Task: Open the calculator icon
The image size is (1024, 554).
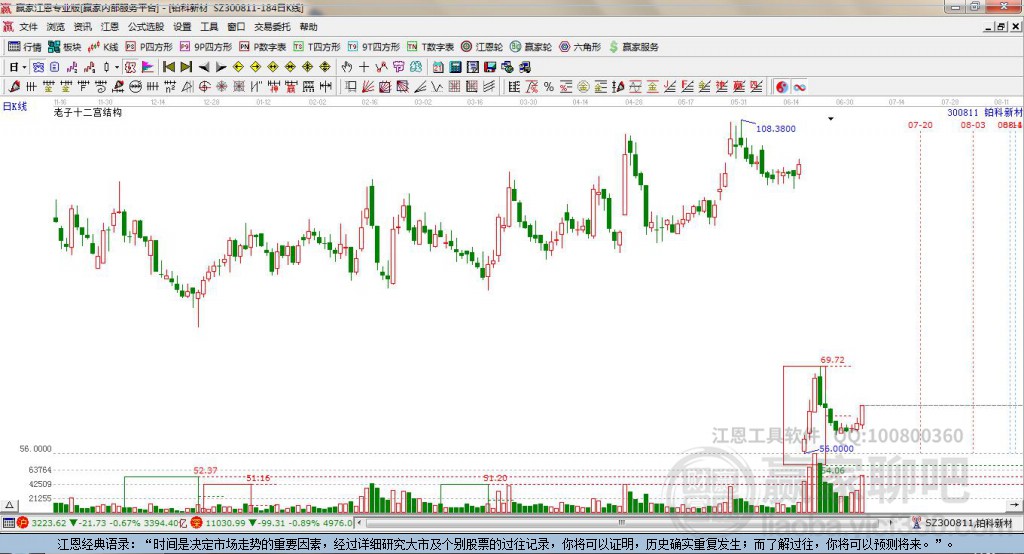Action: (x=455, y=67)
